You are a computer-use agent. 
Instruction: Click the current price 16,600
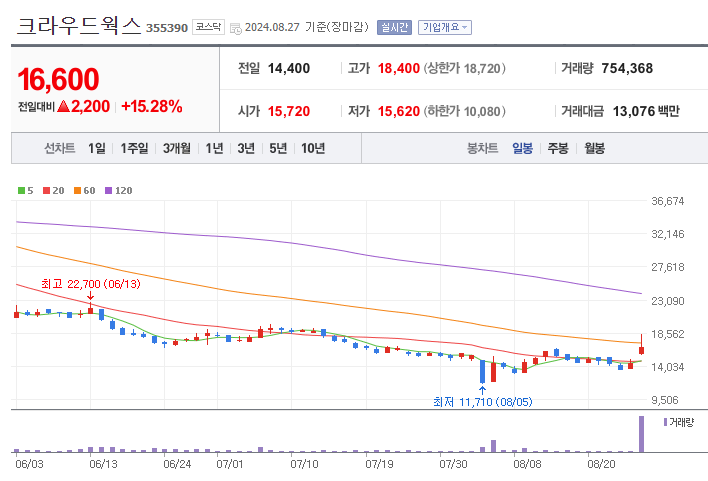tap(58, 79)
